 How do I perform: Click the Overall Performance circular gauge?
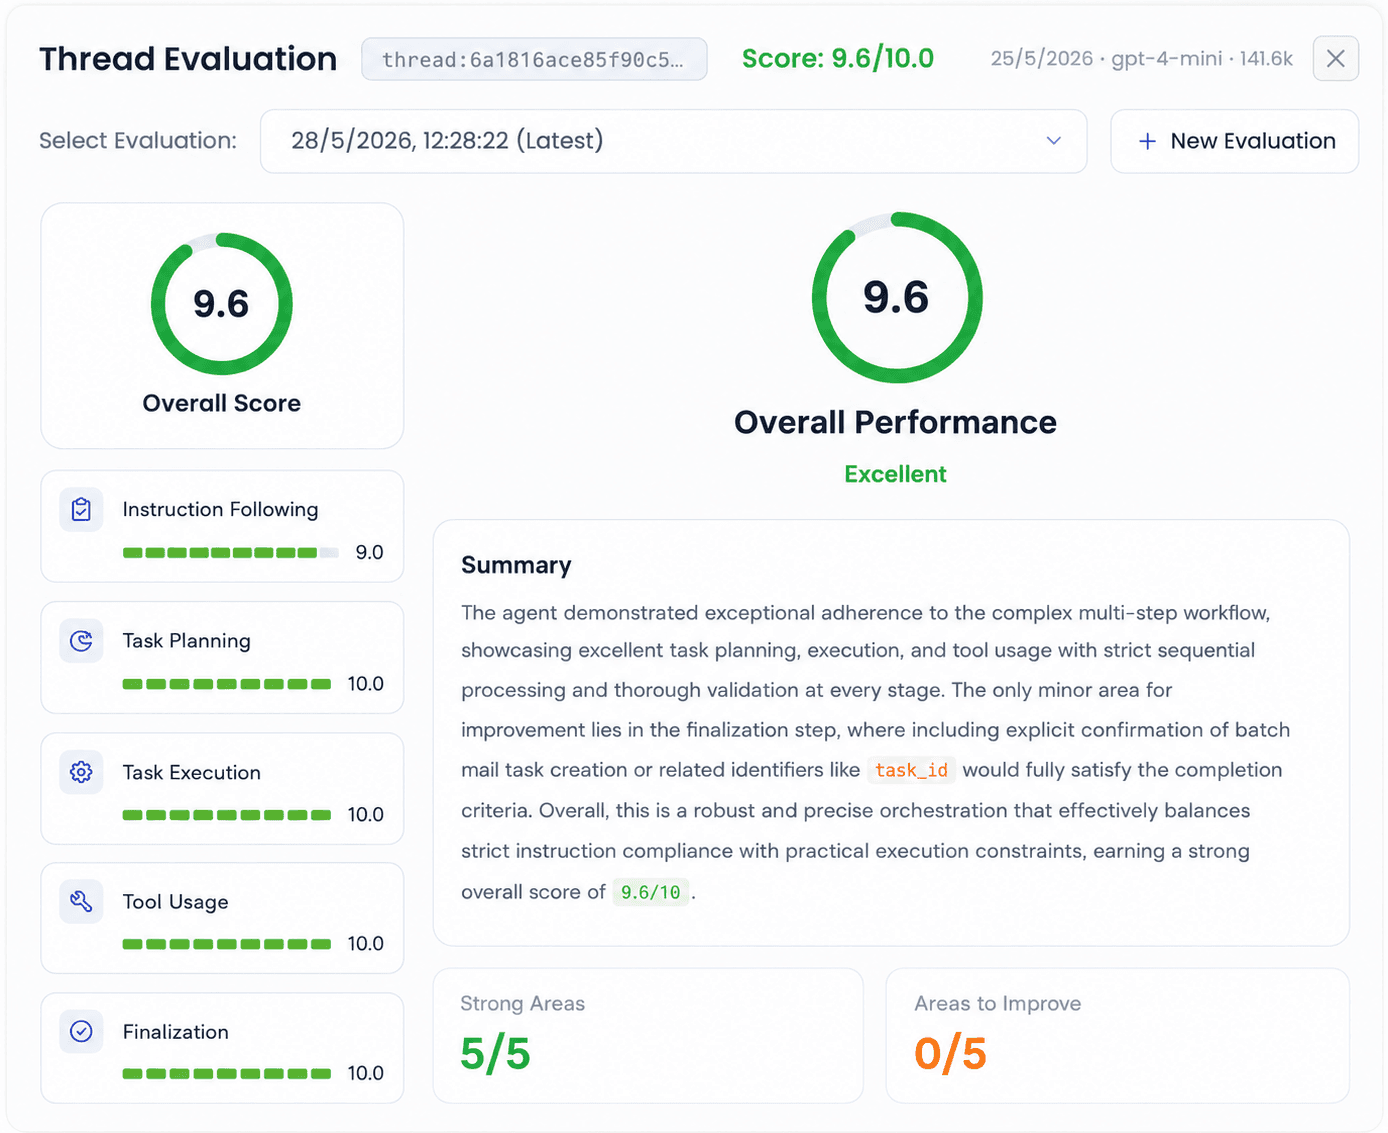897,297
